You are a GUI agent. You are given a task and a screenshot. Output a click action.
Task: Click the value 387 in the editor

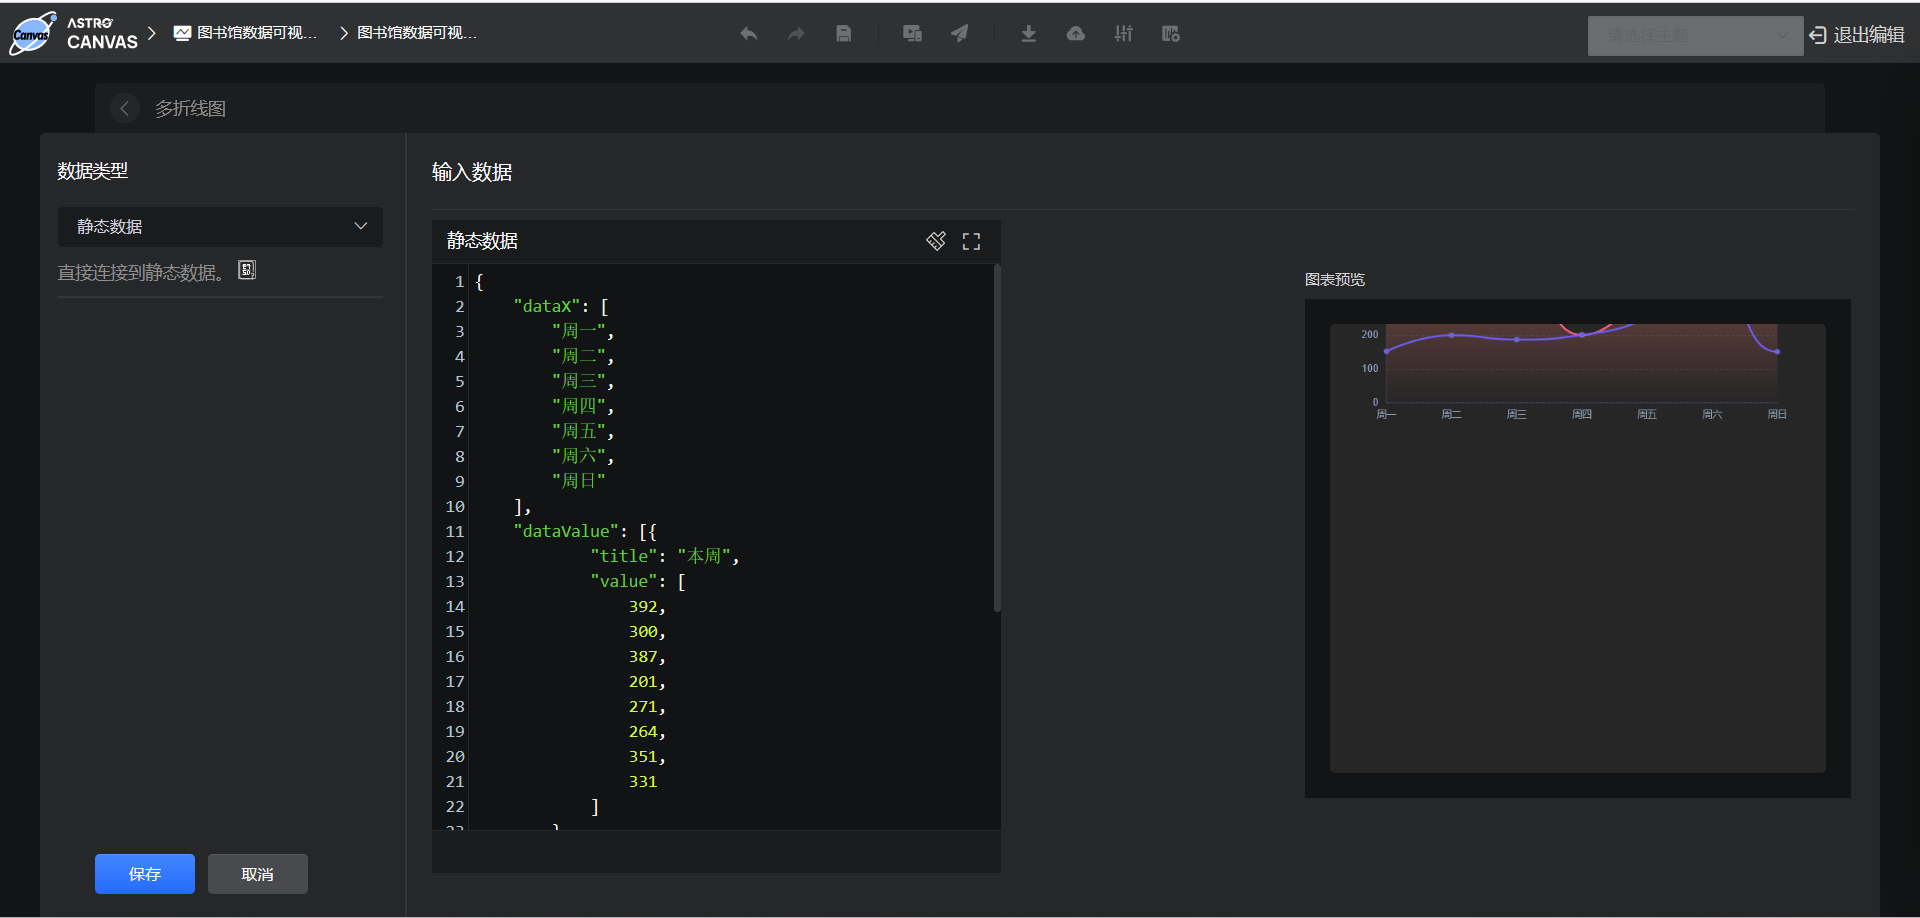coord(643,656)
